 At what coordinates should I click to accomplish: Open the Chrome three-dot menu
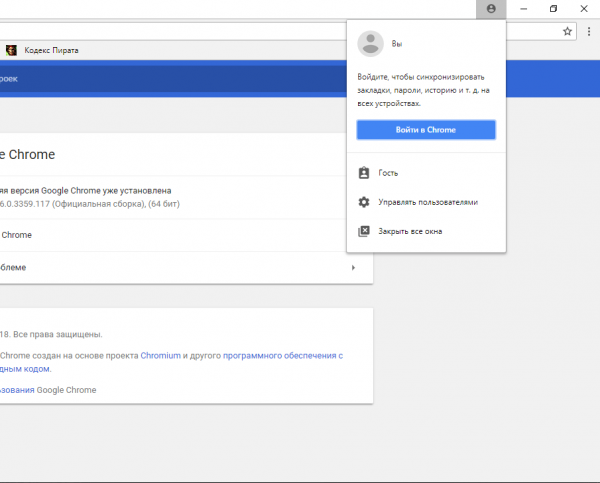(587, 31)
